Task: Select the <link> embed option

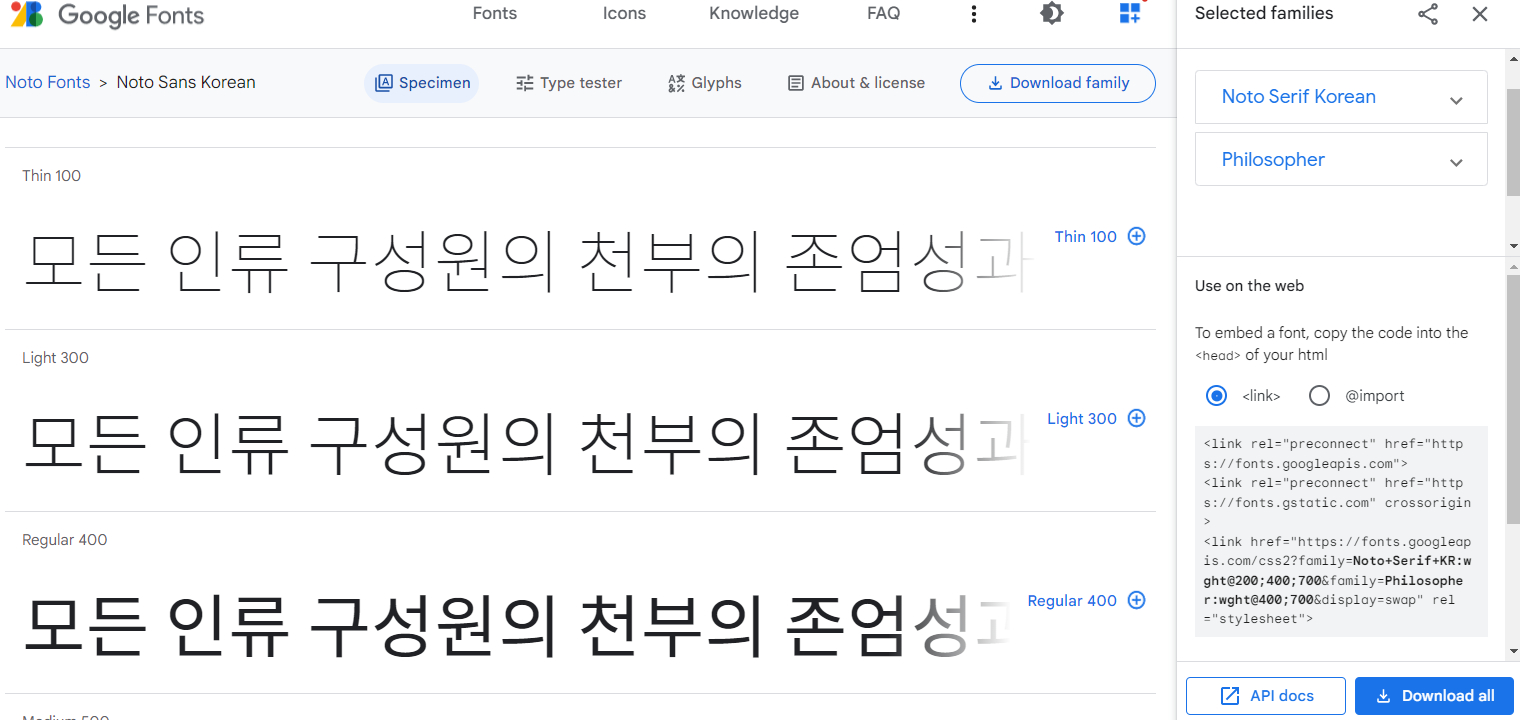Action: point(1217,396)
